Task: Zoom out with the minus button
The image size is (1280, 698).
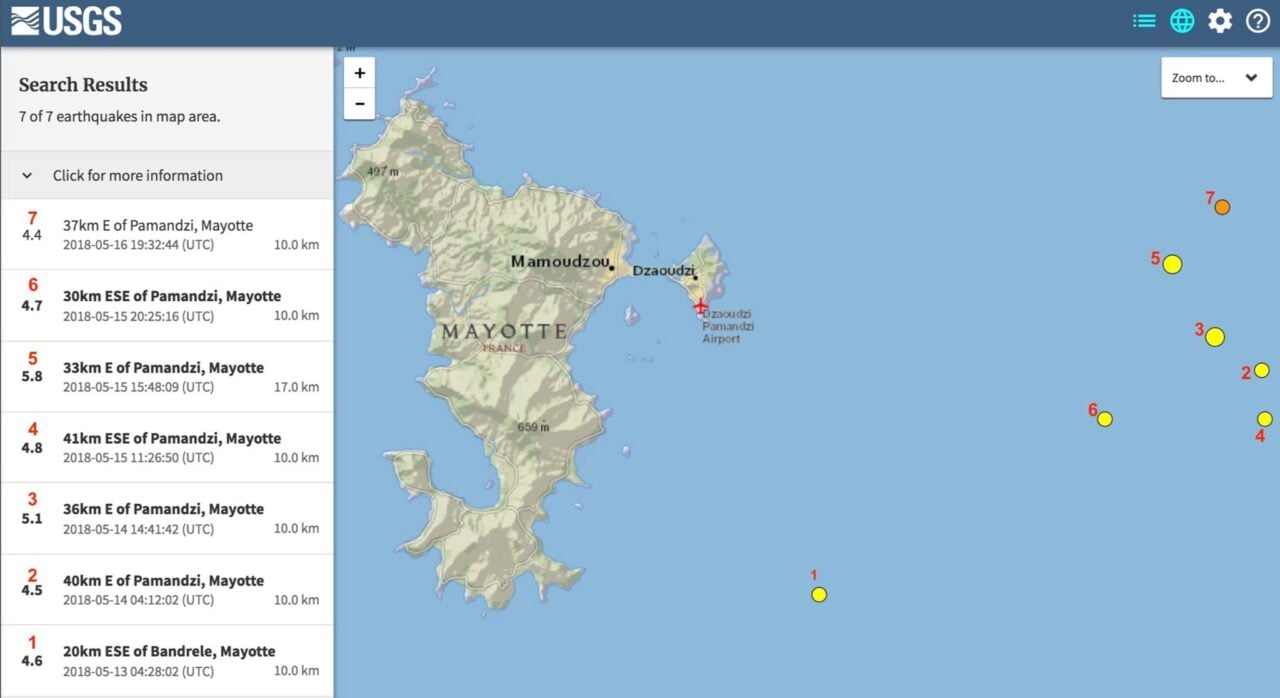Action: (359, 104)
